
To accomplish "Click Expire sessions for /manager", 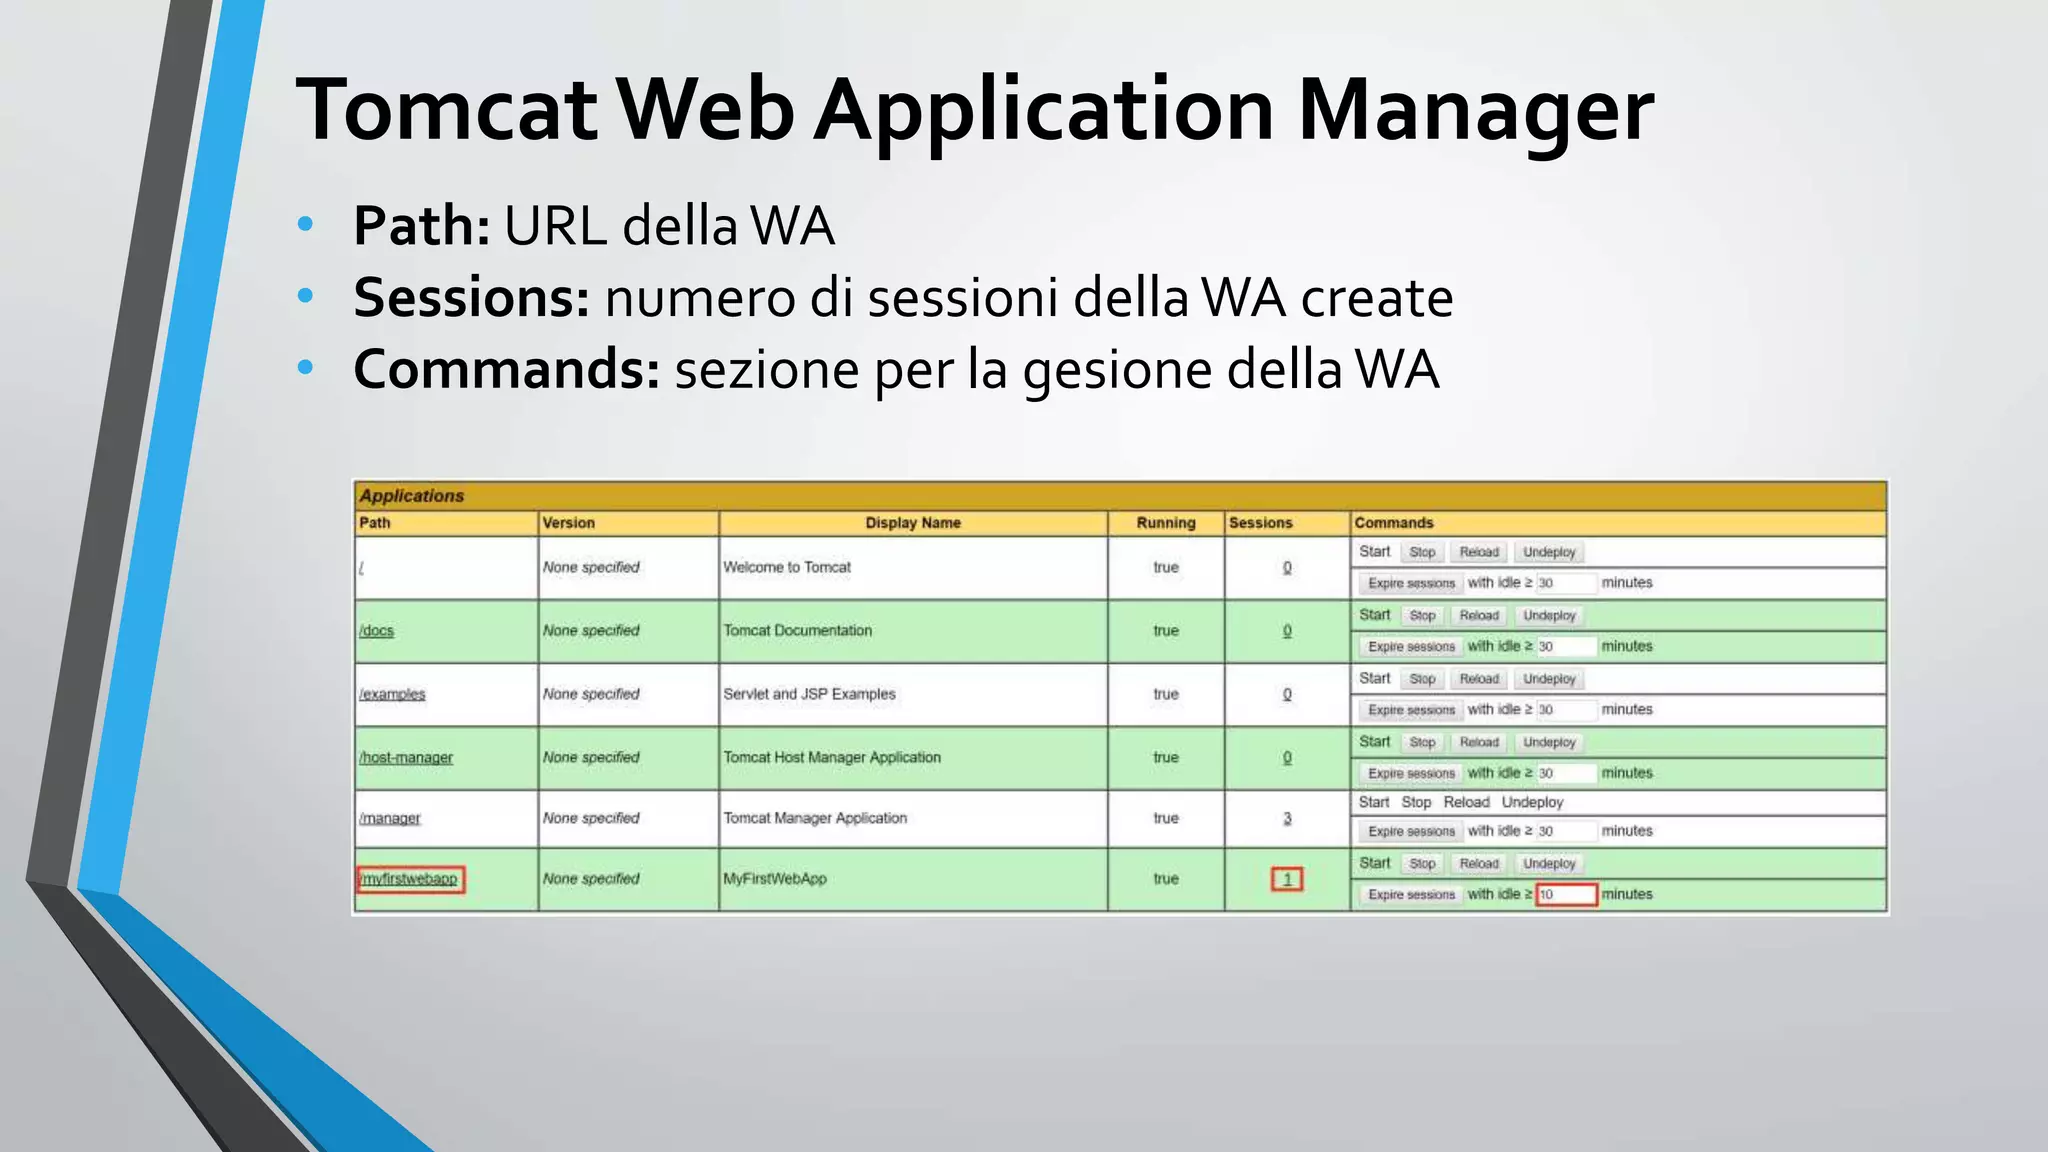I will (x=1411, y=832).
